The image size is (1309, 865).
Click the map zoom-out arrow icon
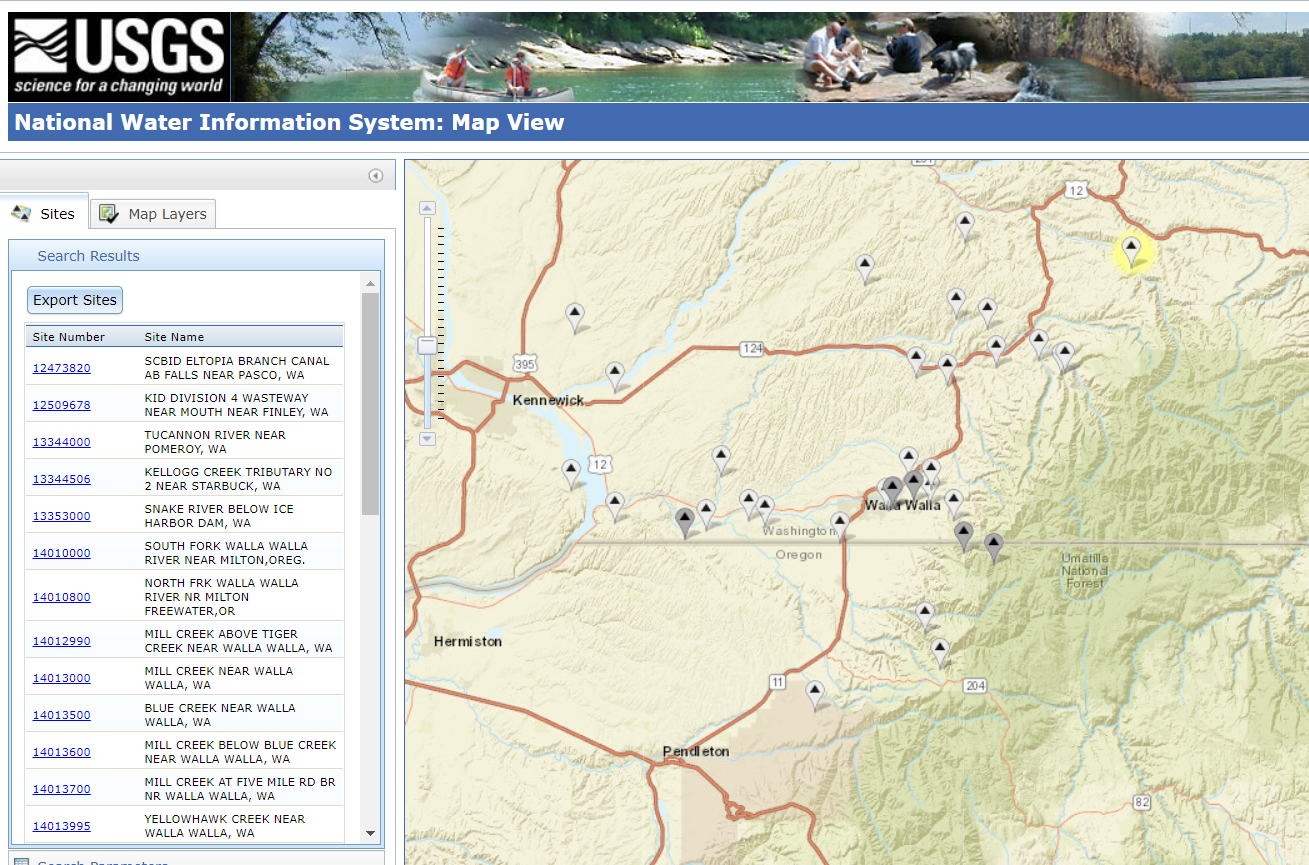(x=427, y=438)
